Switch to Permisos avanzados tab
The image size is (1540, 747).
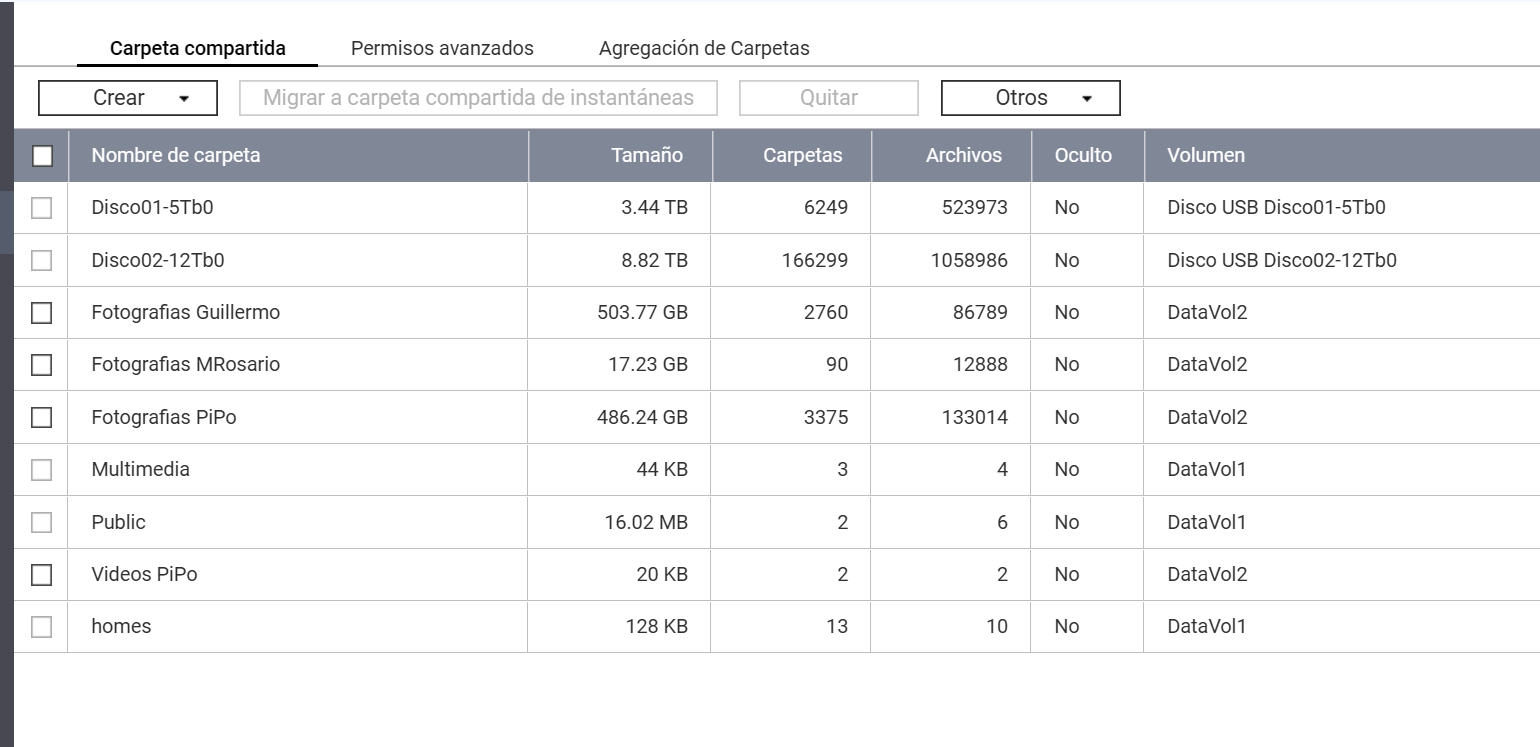pyautogui.click(x=442, y=48)
